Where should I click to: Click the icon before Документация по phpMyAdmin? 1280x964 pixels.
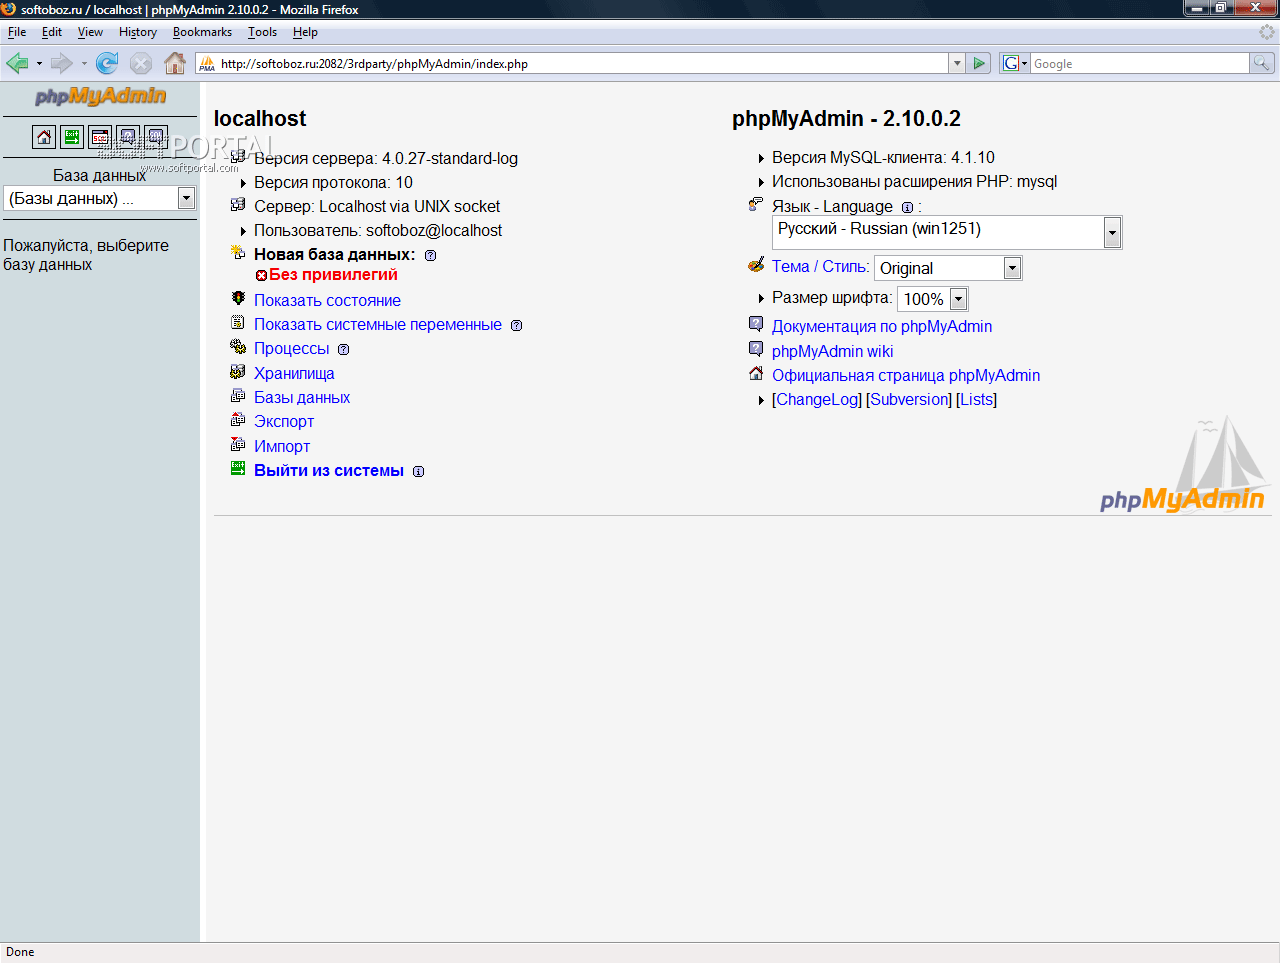756,323
